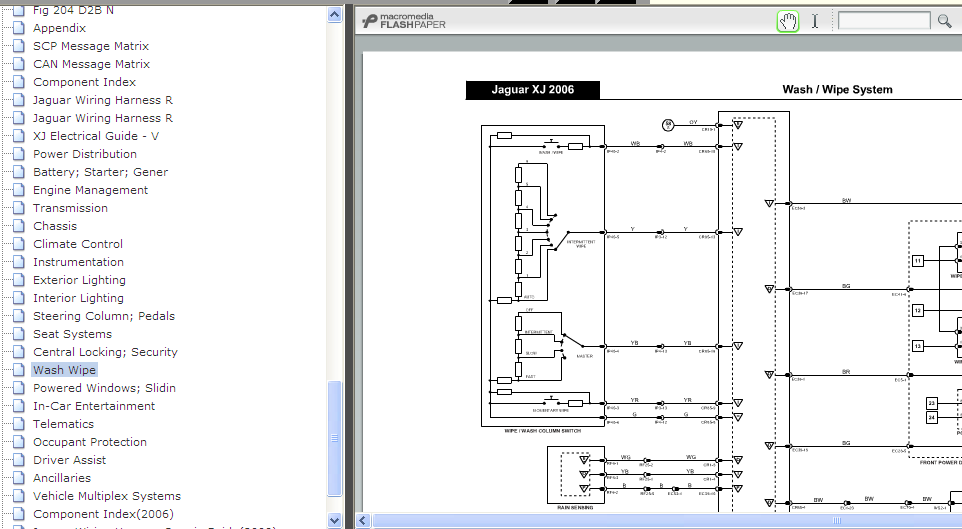
Task: Open In-Car Entertainment section
Action: (x=94, y=406)
